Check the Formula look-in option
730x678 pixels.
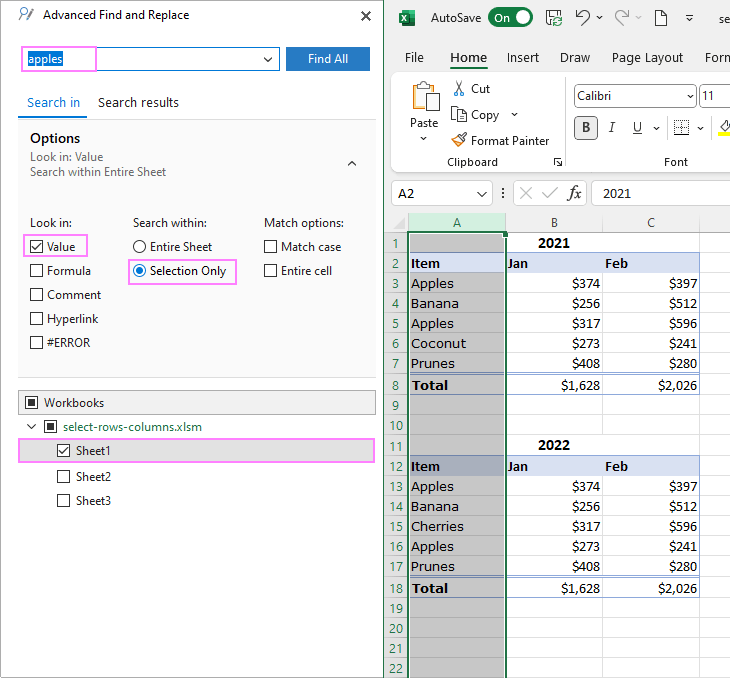pyautogui.click(x=37, y=271)
